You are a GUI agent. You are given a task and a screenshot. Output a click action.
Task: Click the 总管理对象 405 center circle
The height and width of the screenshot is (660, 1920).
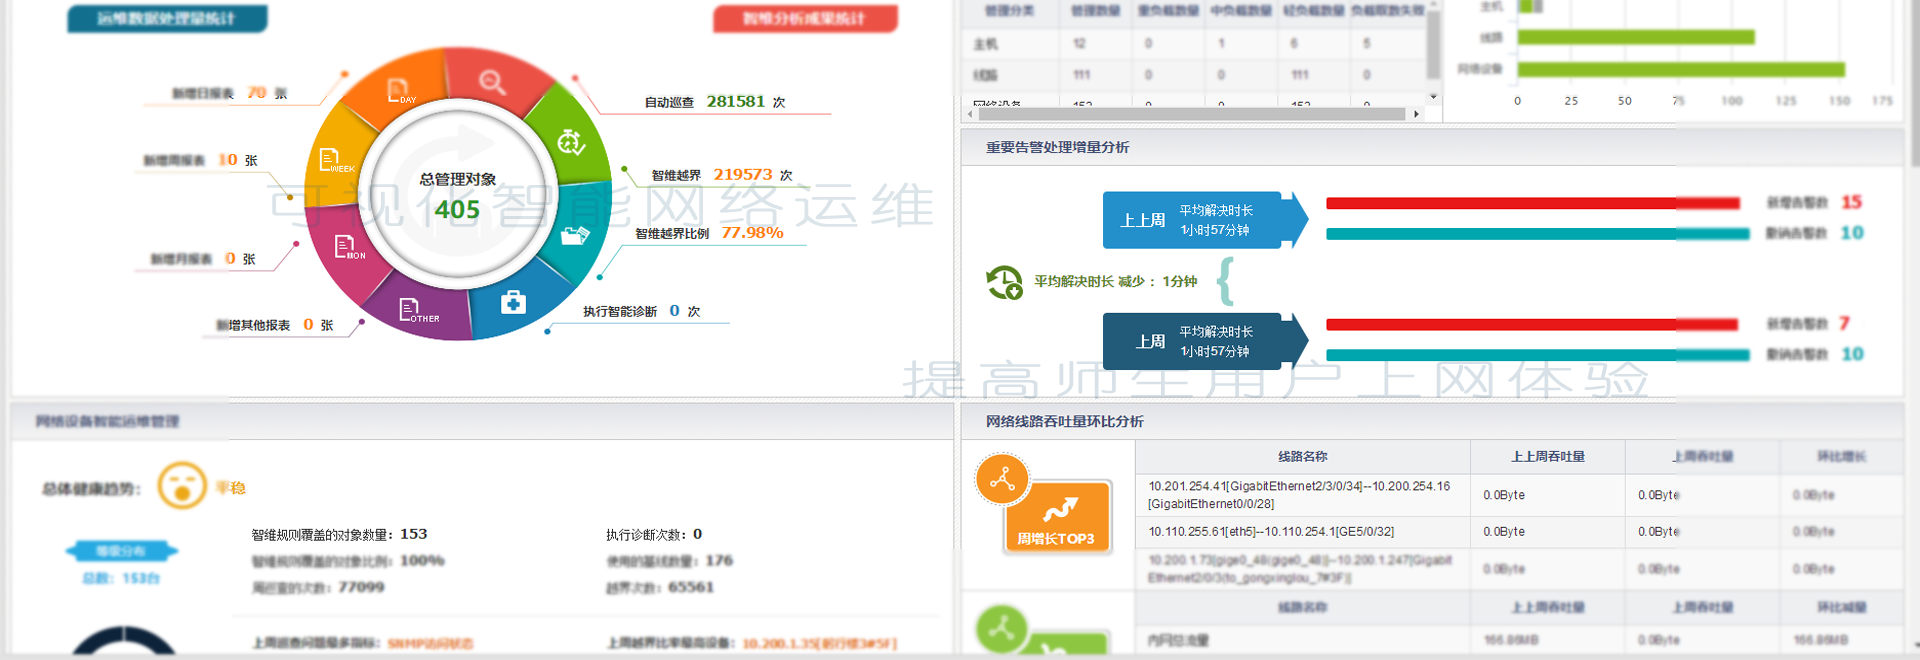457,196
